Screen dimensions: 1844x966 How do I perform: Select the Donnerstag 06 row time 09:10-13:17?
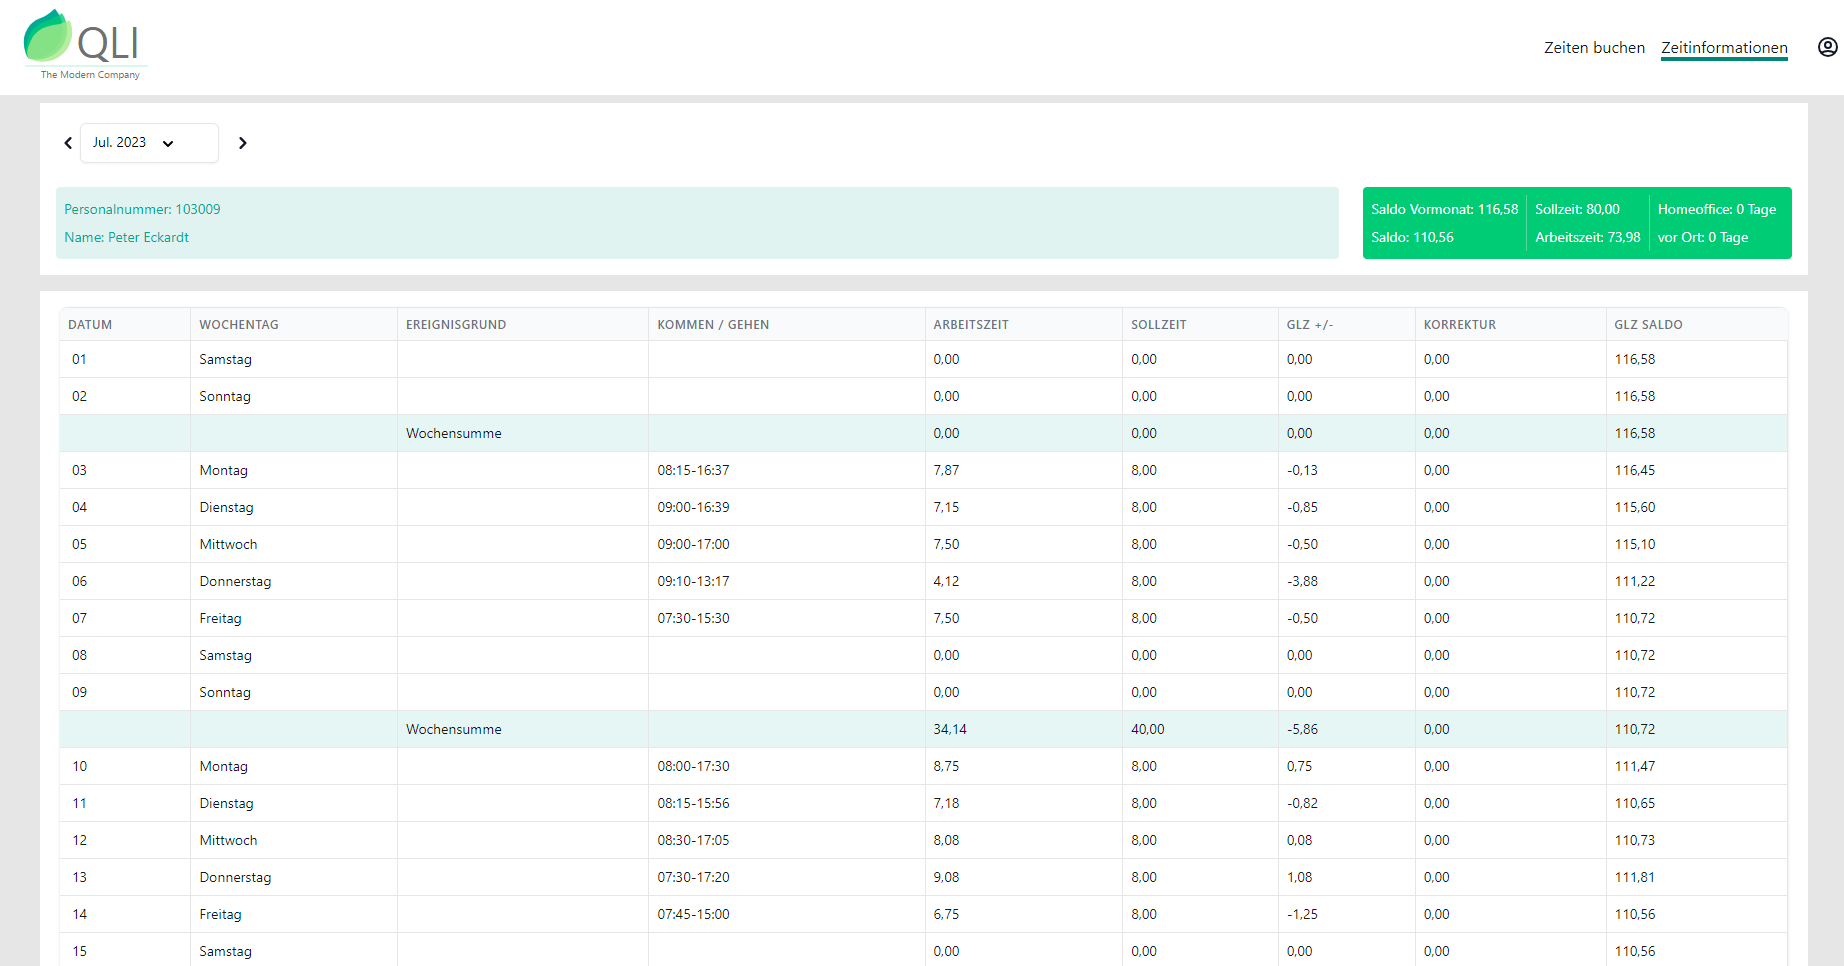pyautogui.click(x=693, y=581)
